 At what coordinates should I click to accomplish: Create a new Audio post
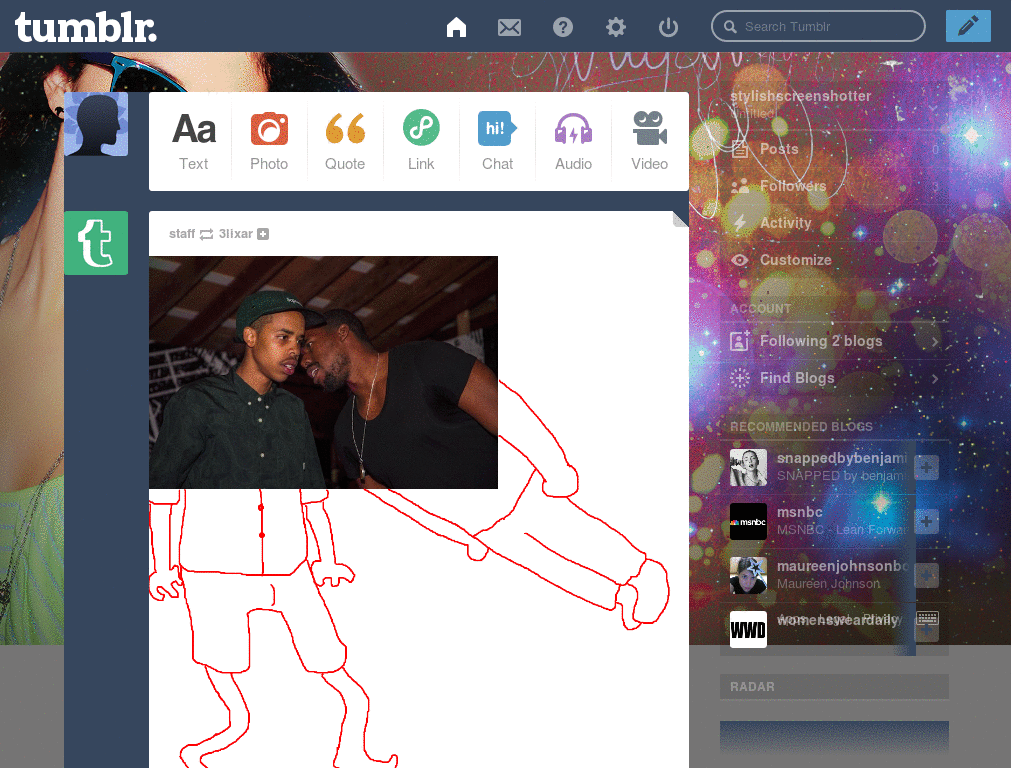(573, 141)
